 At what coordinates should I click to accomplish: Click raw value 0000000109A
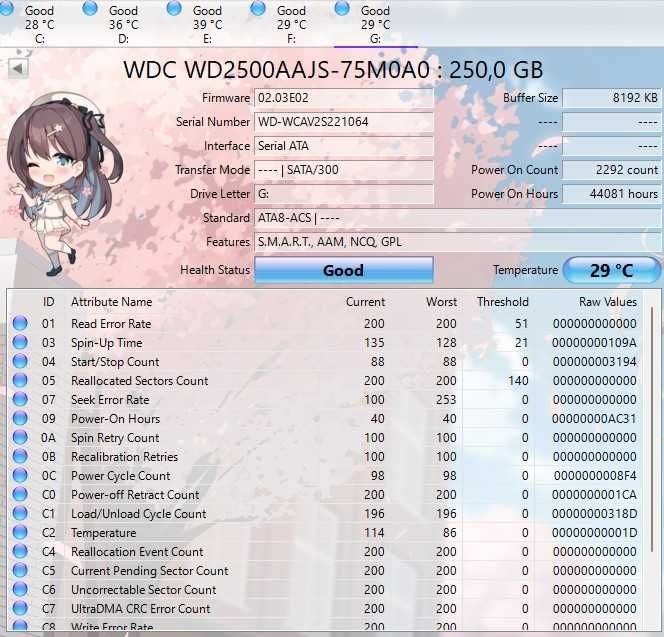(594, 343)
